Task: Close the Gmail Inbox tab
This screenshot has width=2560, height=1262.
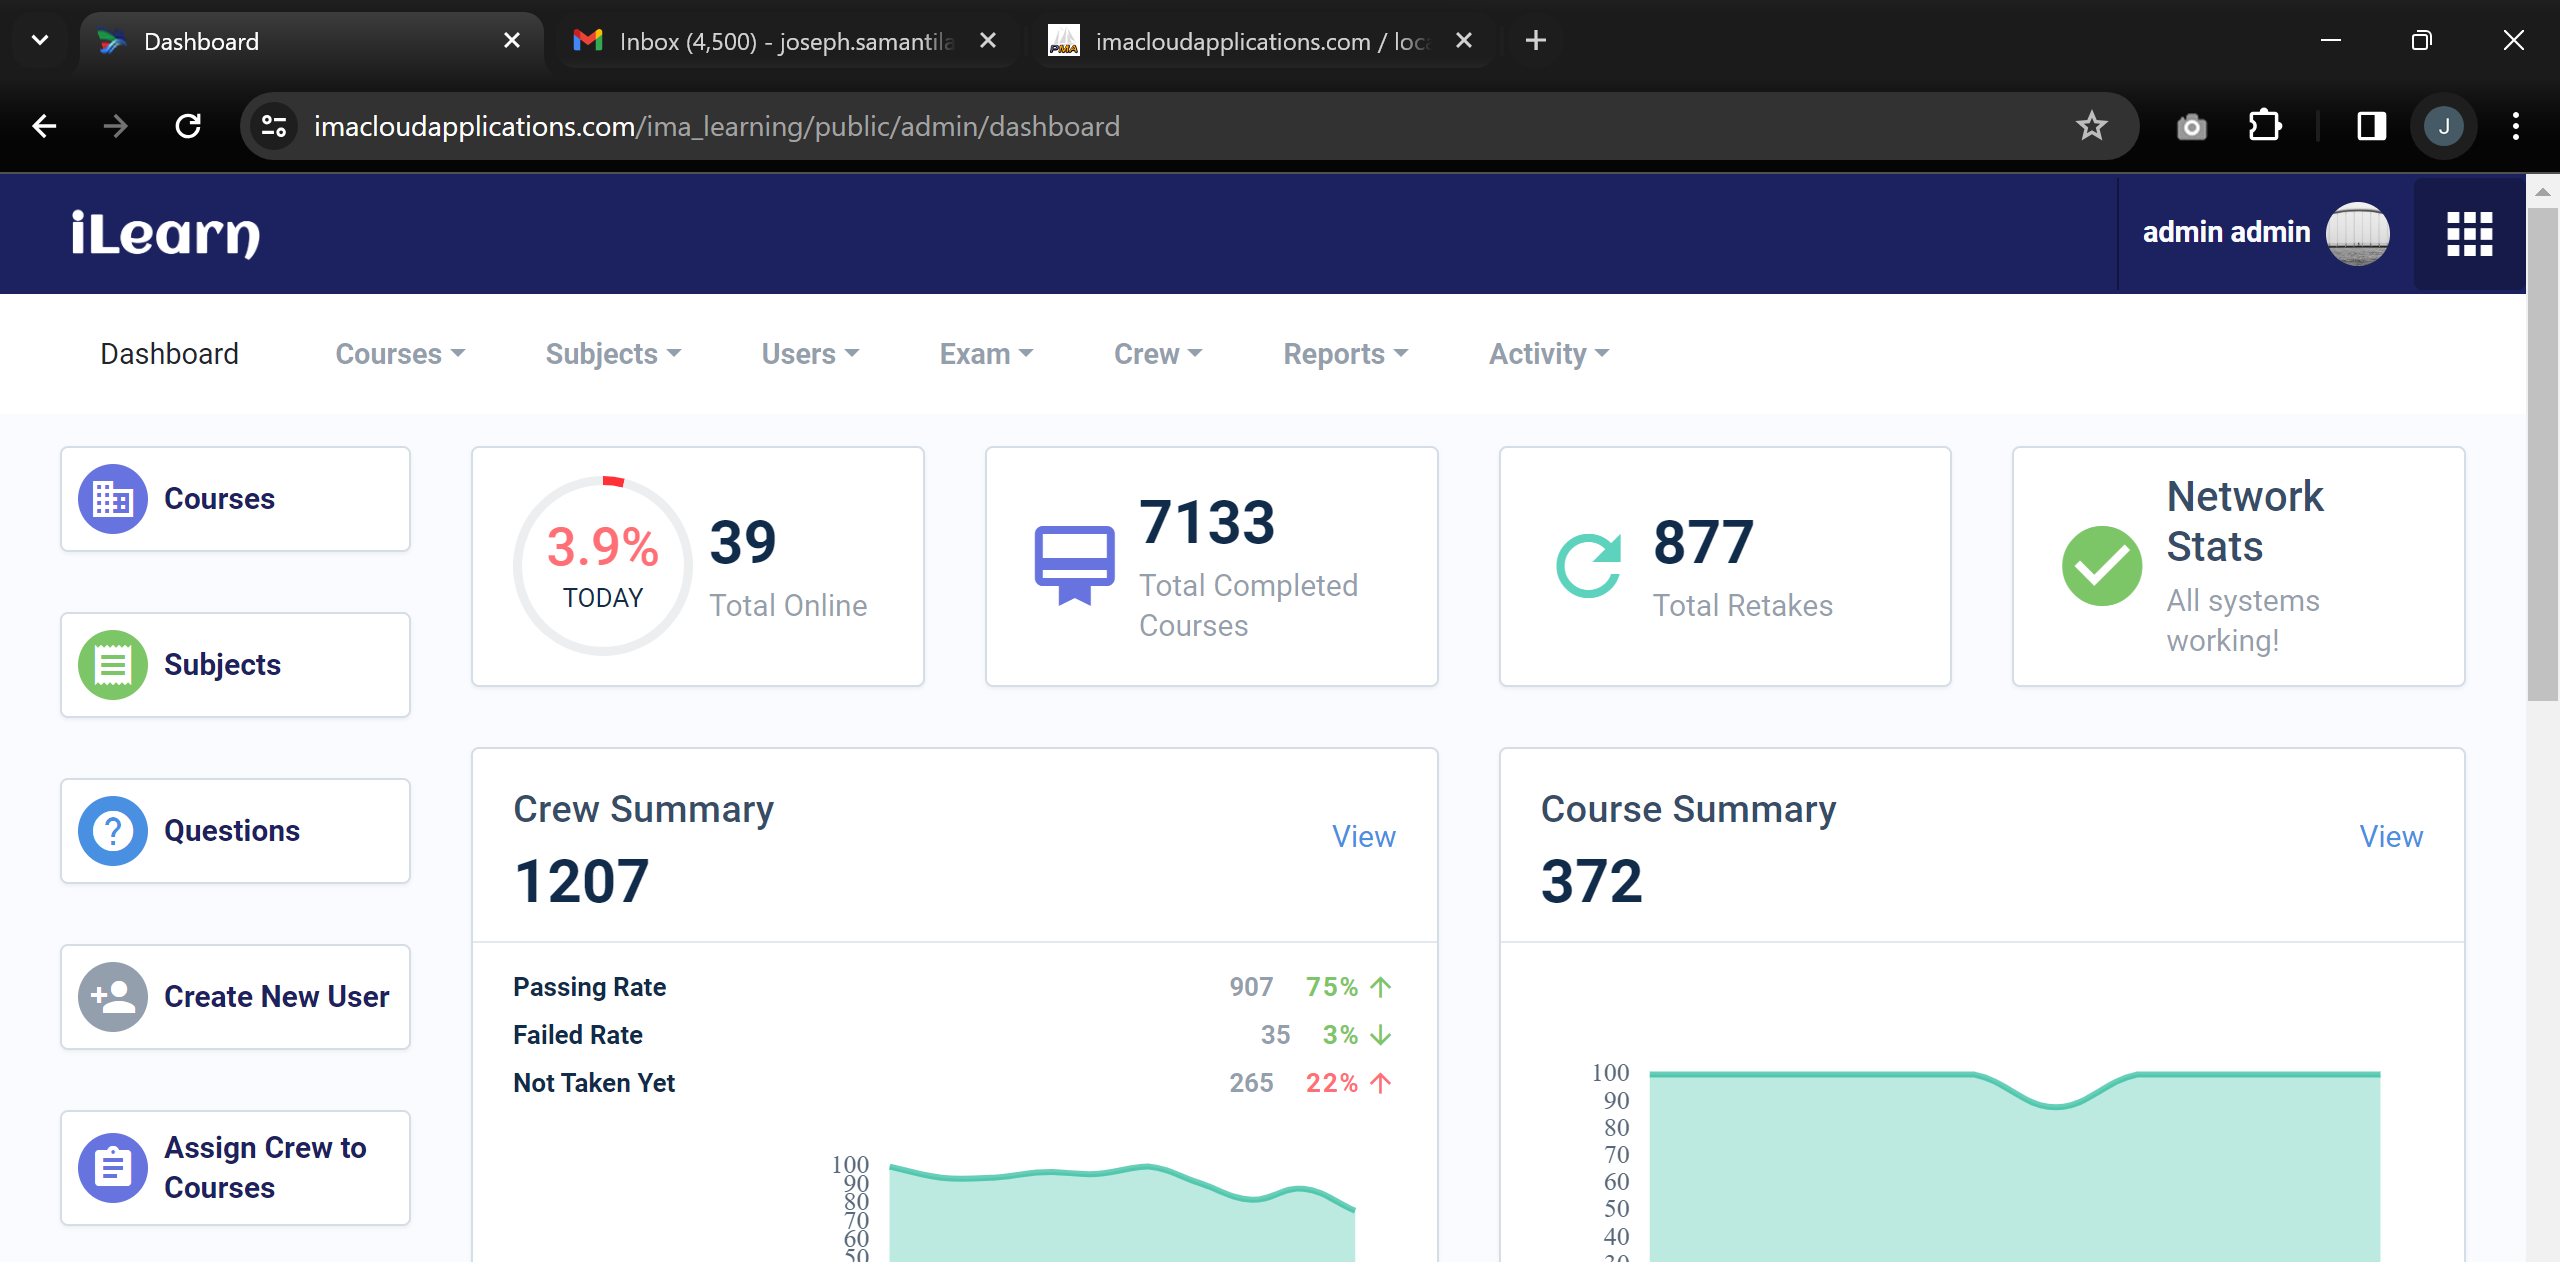Action: coord(988,40)
